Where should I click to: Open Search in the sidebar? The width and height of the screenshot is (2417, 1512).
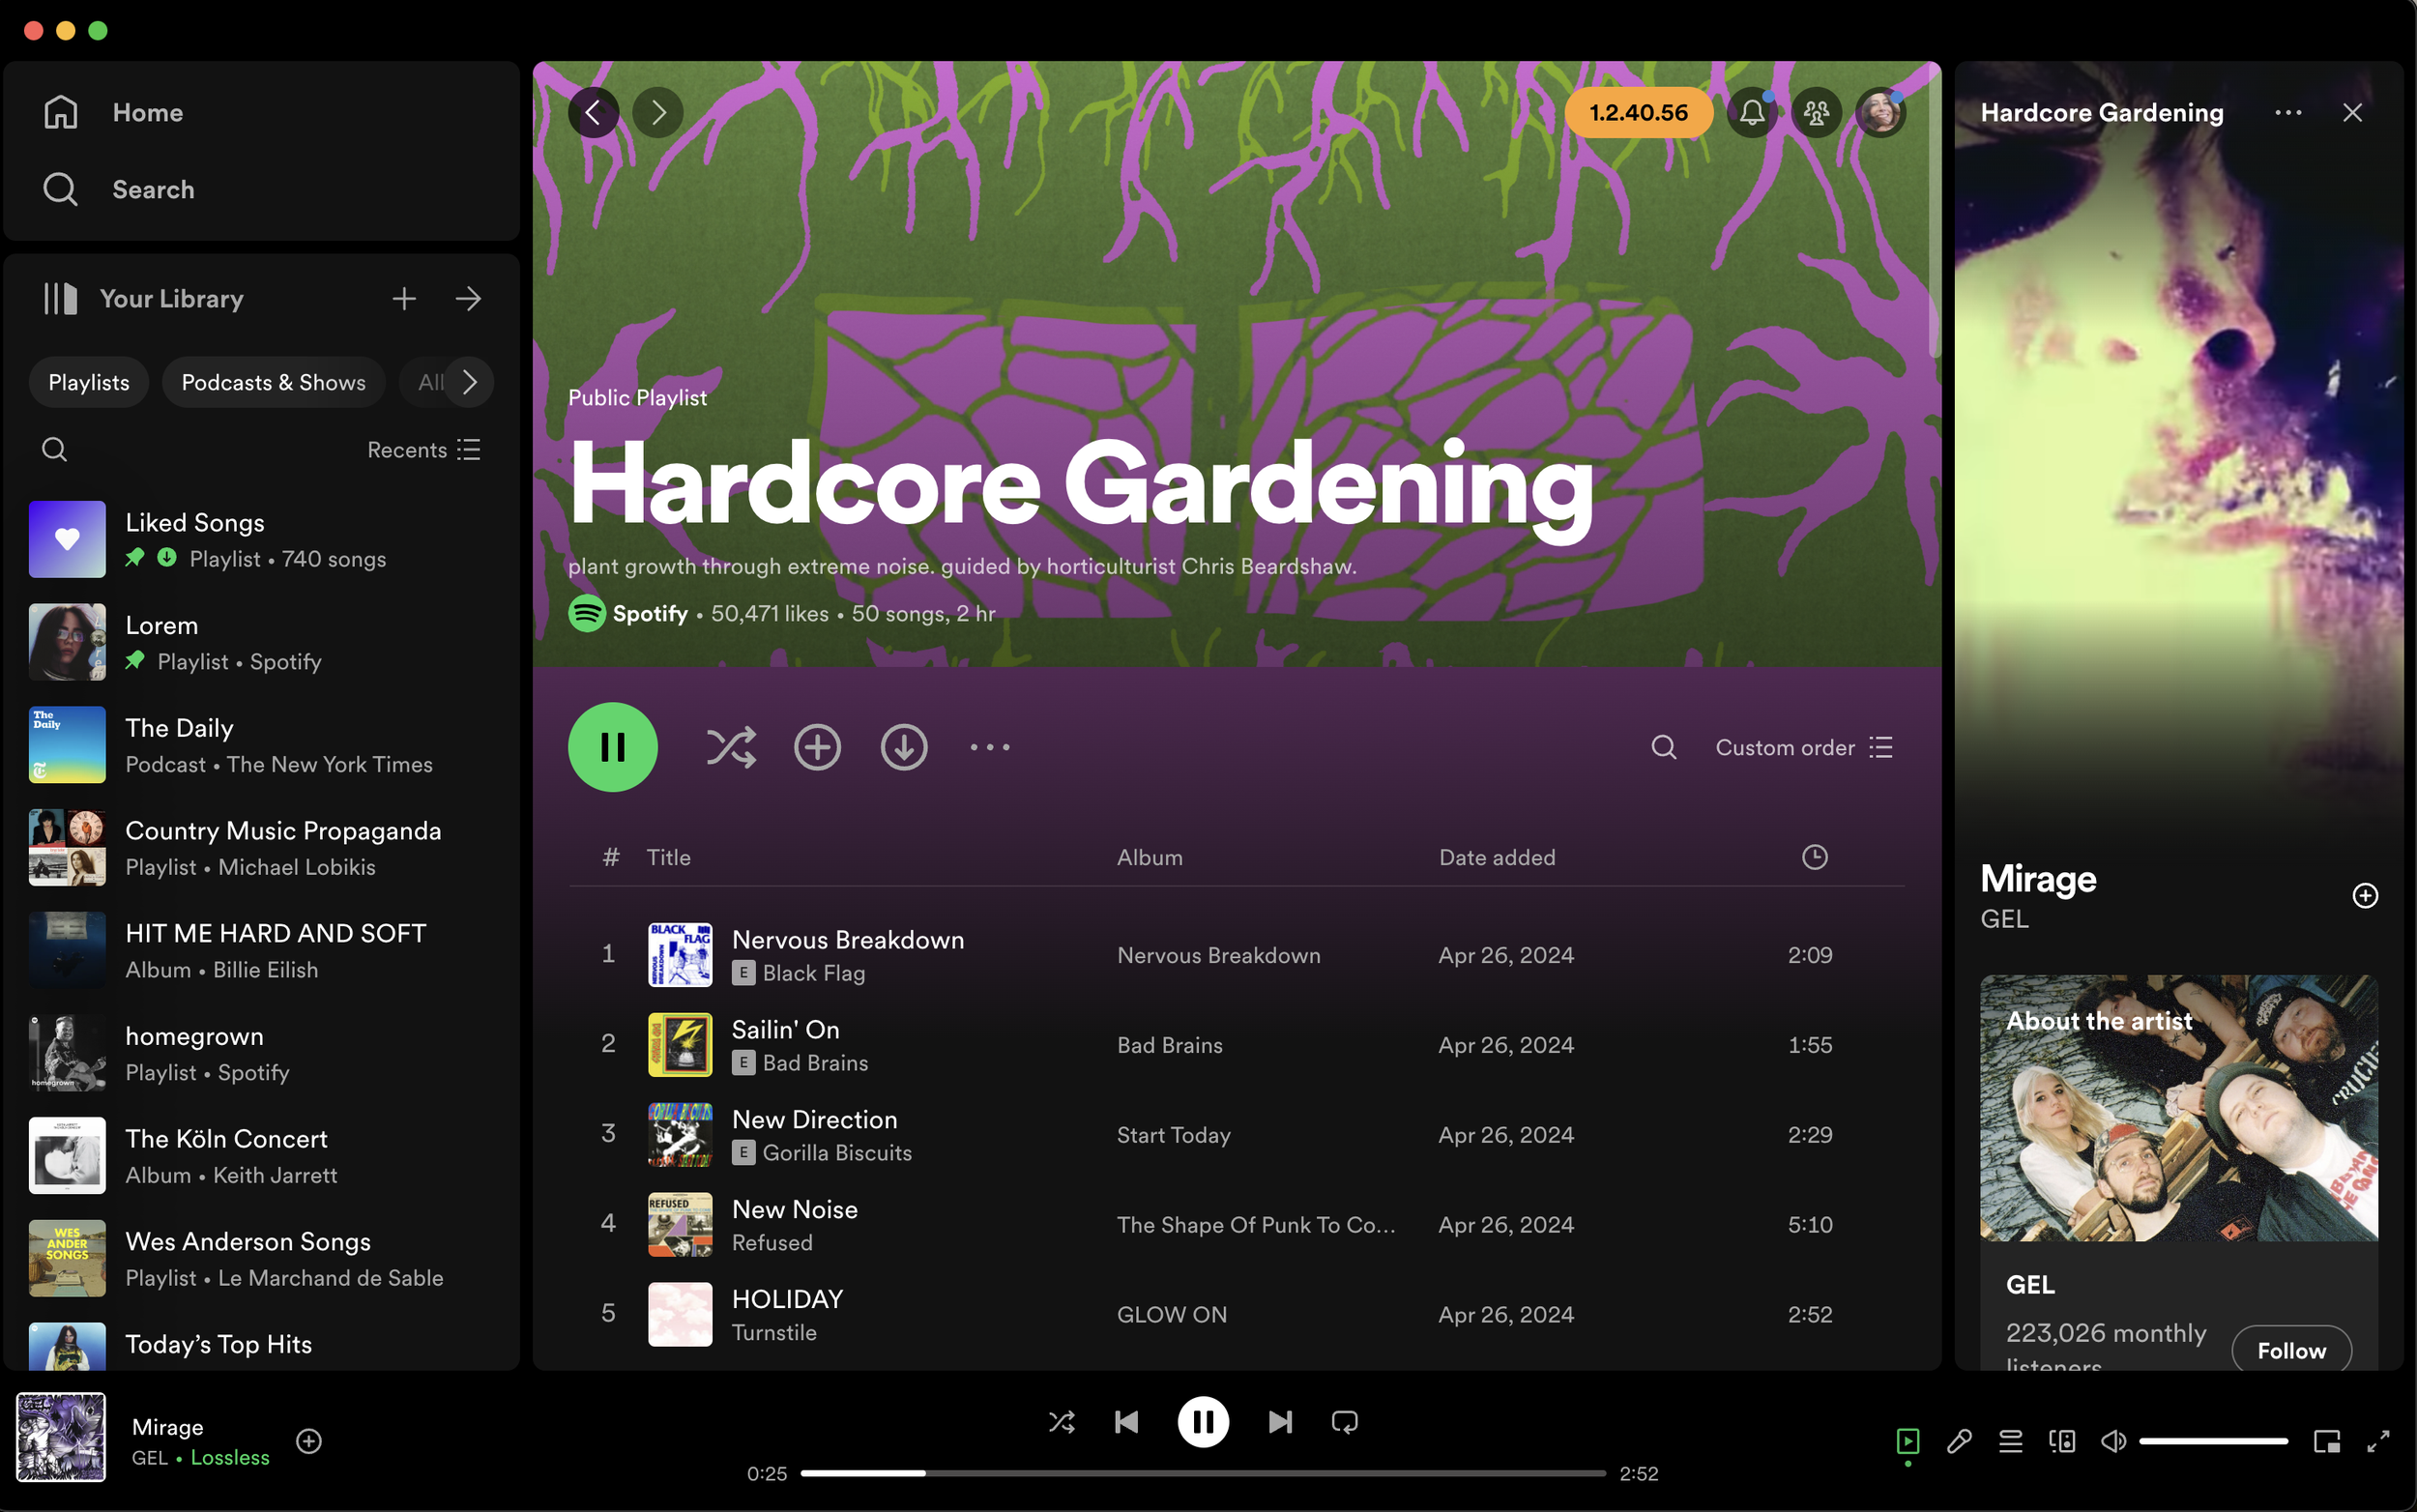[118, 189]
